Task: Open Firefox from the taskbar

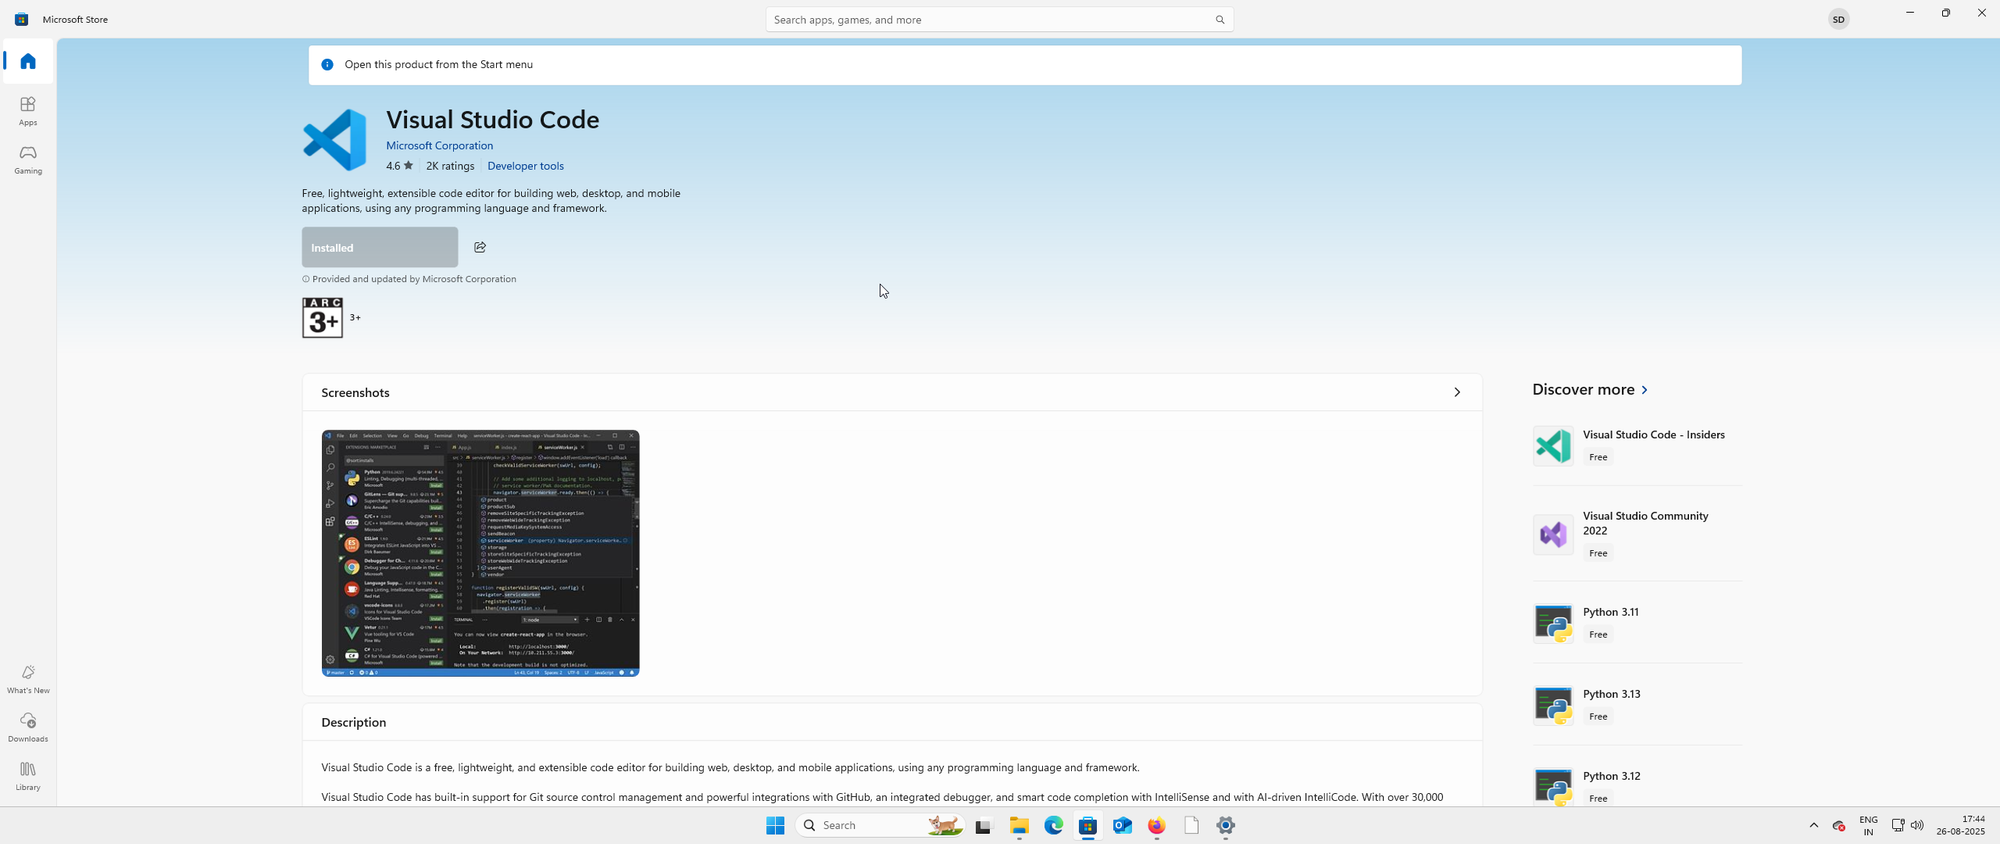Action: click(1157, 825)
